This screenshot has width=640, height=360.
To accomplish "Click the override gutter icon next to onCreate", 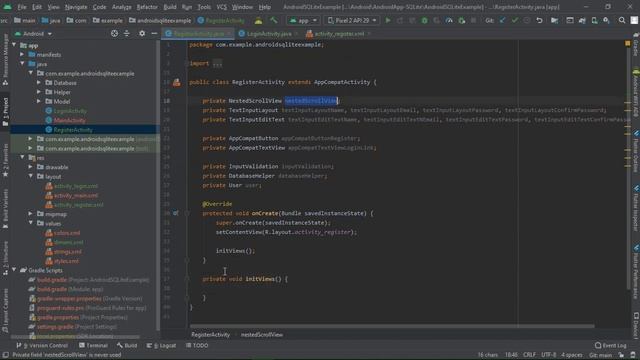I will click(176, 213).
